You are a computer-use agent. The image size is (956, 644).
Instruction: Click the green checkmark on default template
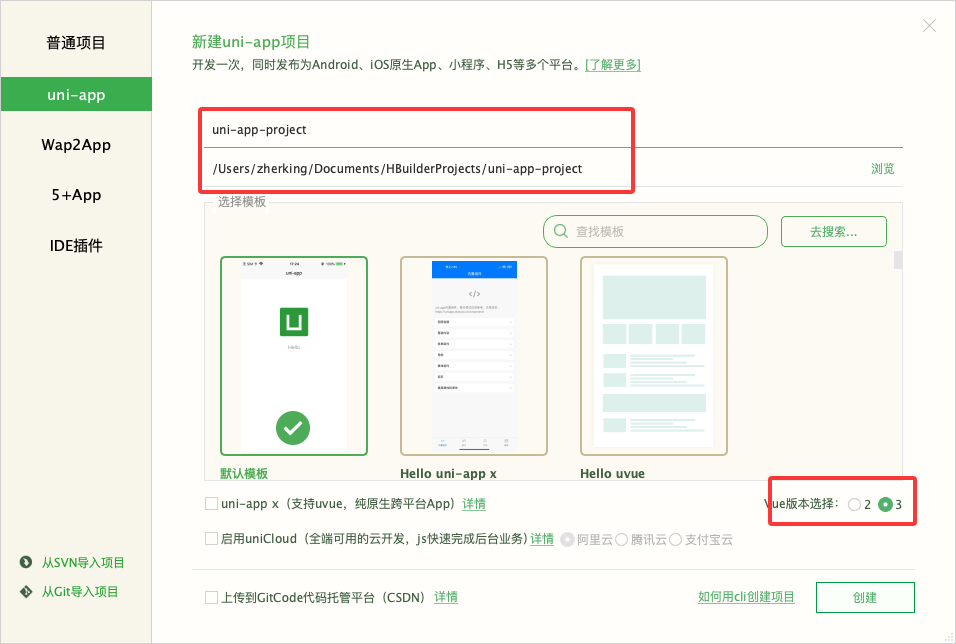click(x=293, y=428)
